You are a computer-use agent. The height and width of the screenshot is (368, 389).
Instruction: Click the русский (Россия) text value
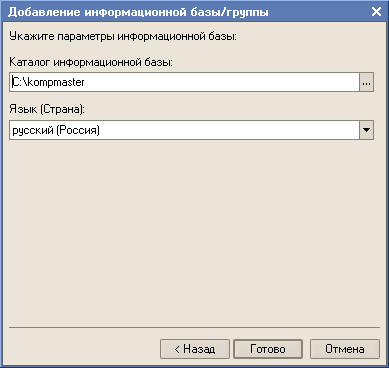click(56, 130)
